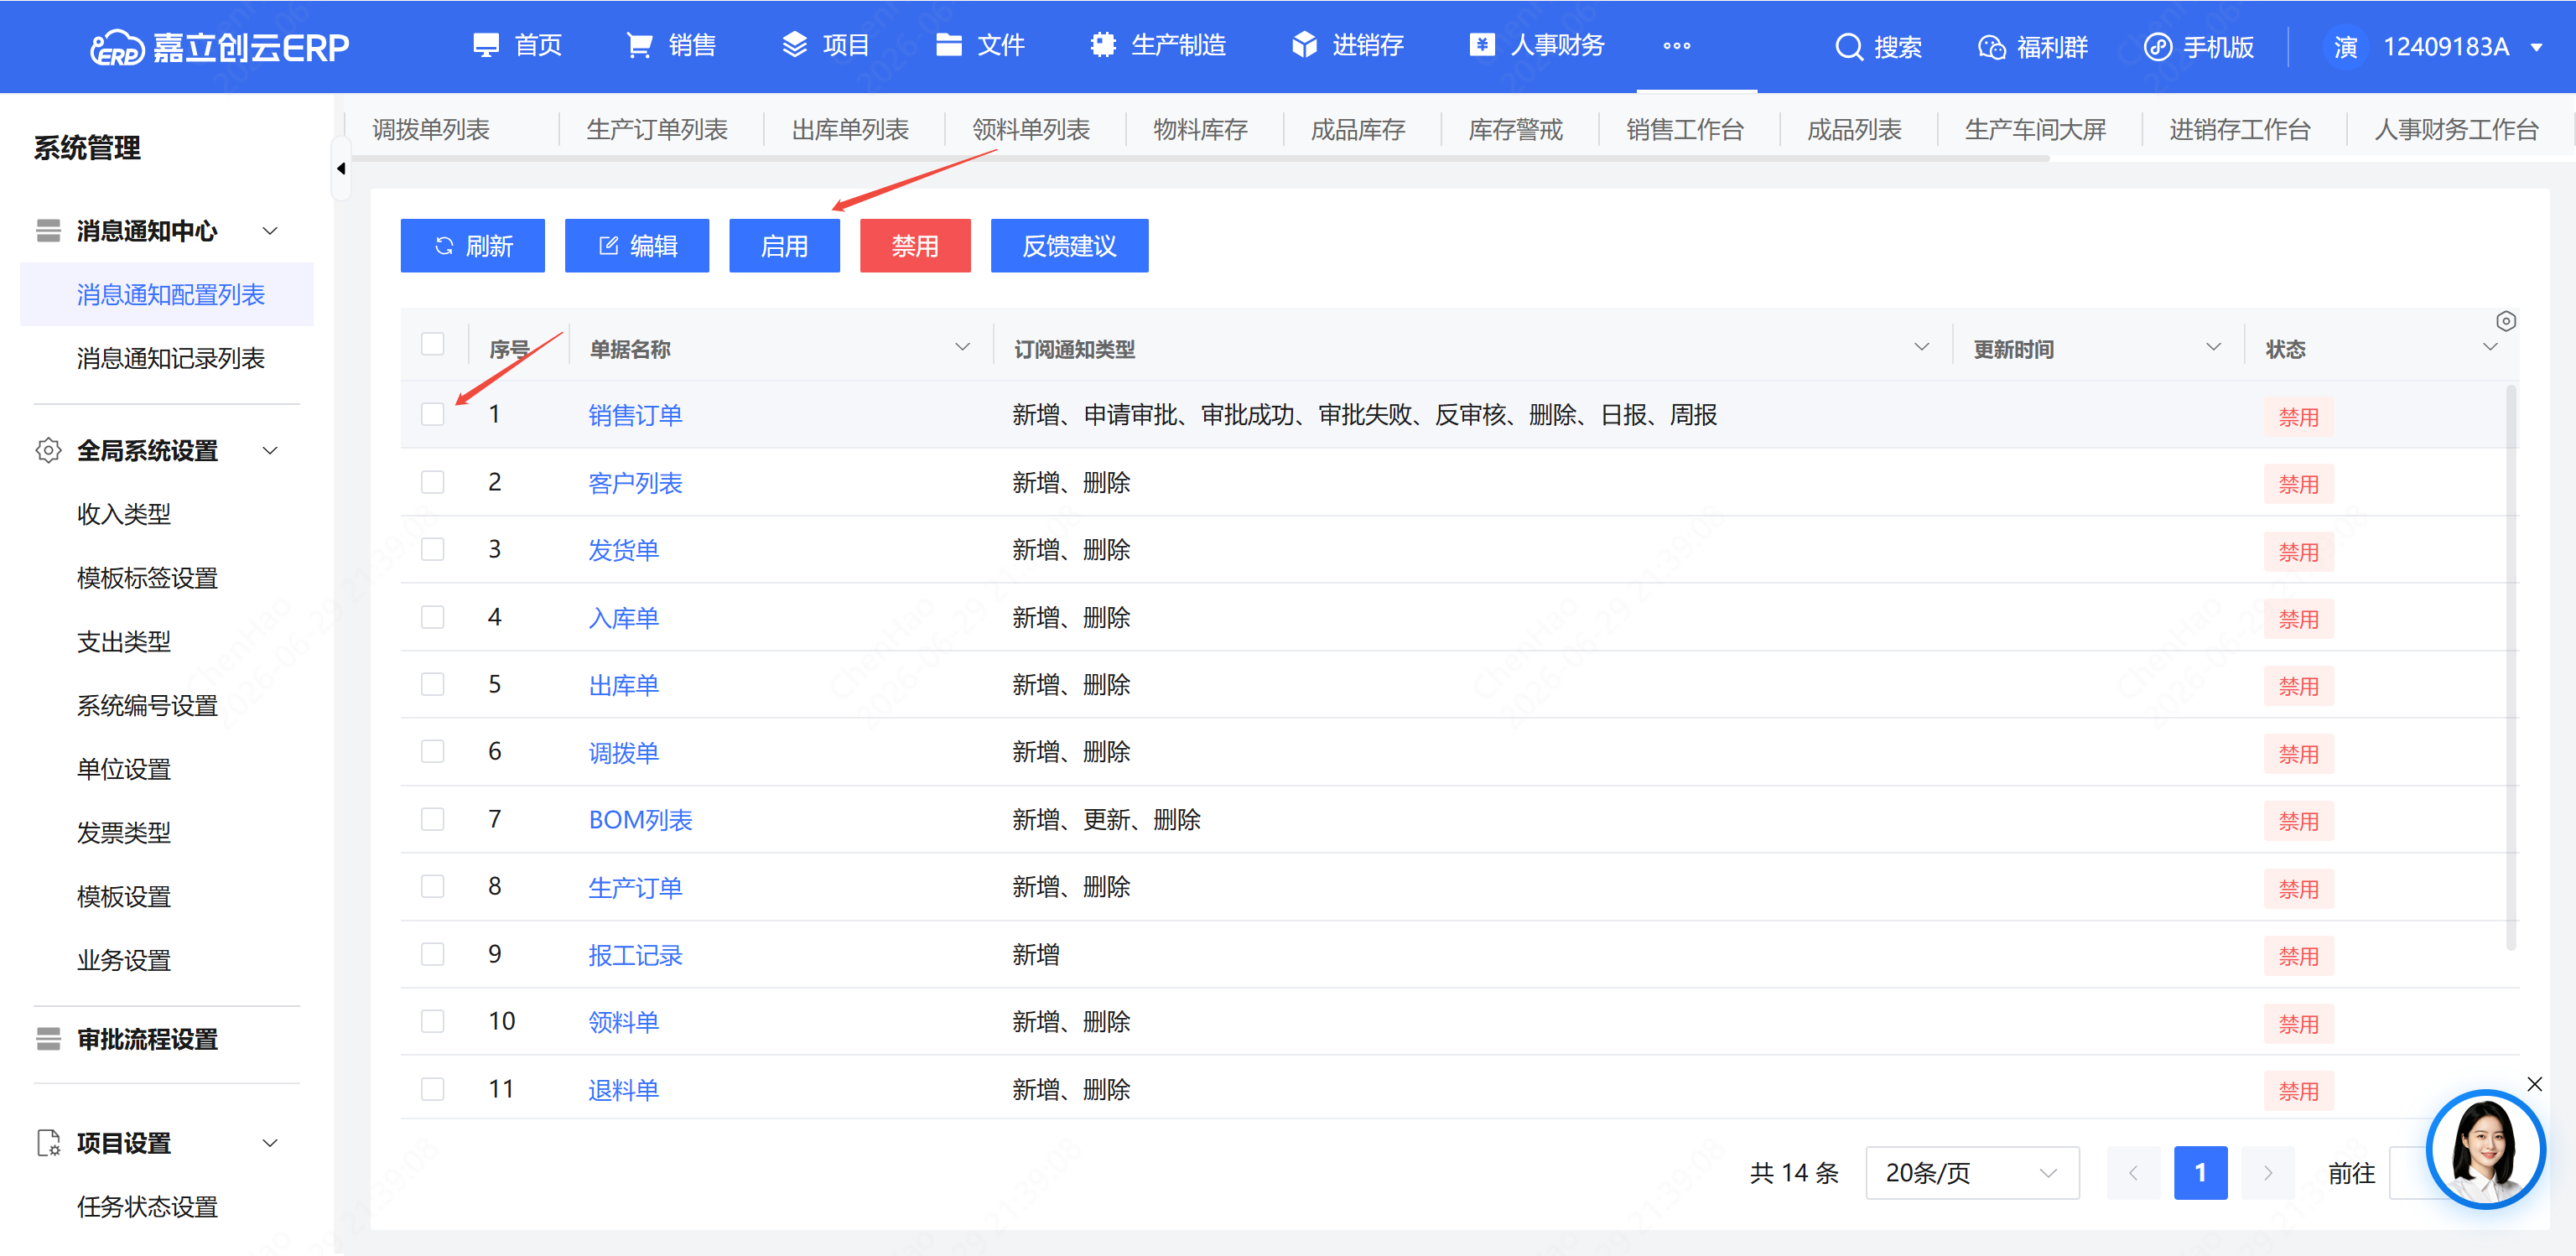The image size is (2576, 1256).
Task: Collapse the 全局系统设置 chevron
Action: pos(270,451)
